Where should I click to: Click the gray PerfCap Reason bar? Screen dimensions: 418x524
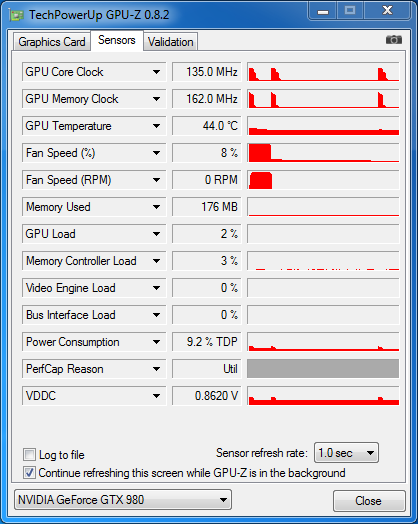pos(323,369)
